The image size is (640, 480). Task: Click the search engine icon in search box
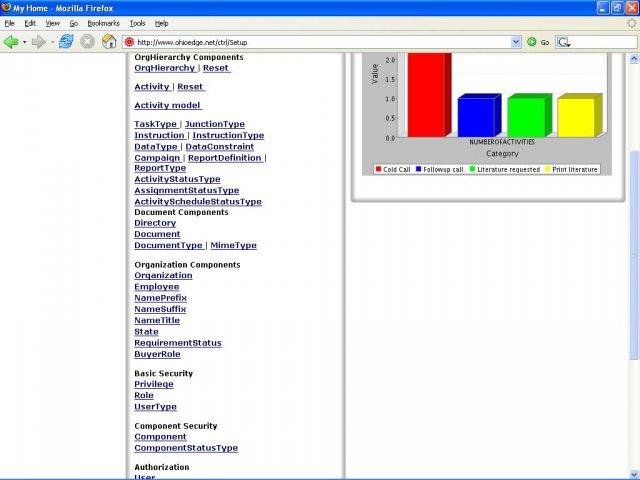point(564,42)
